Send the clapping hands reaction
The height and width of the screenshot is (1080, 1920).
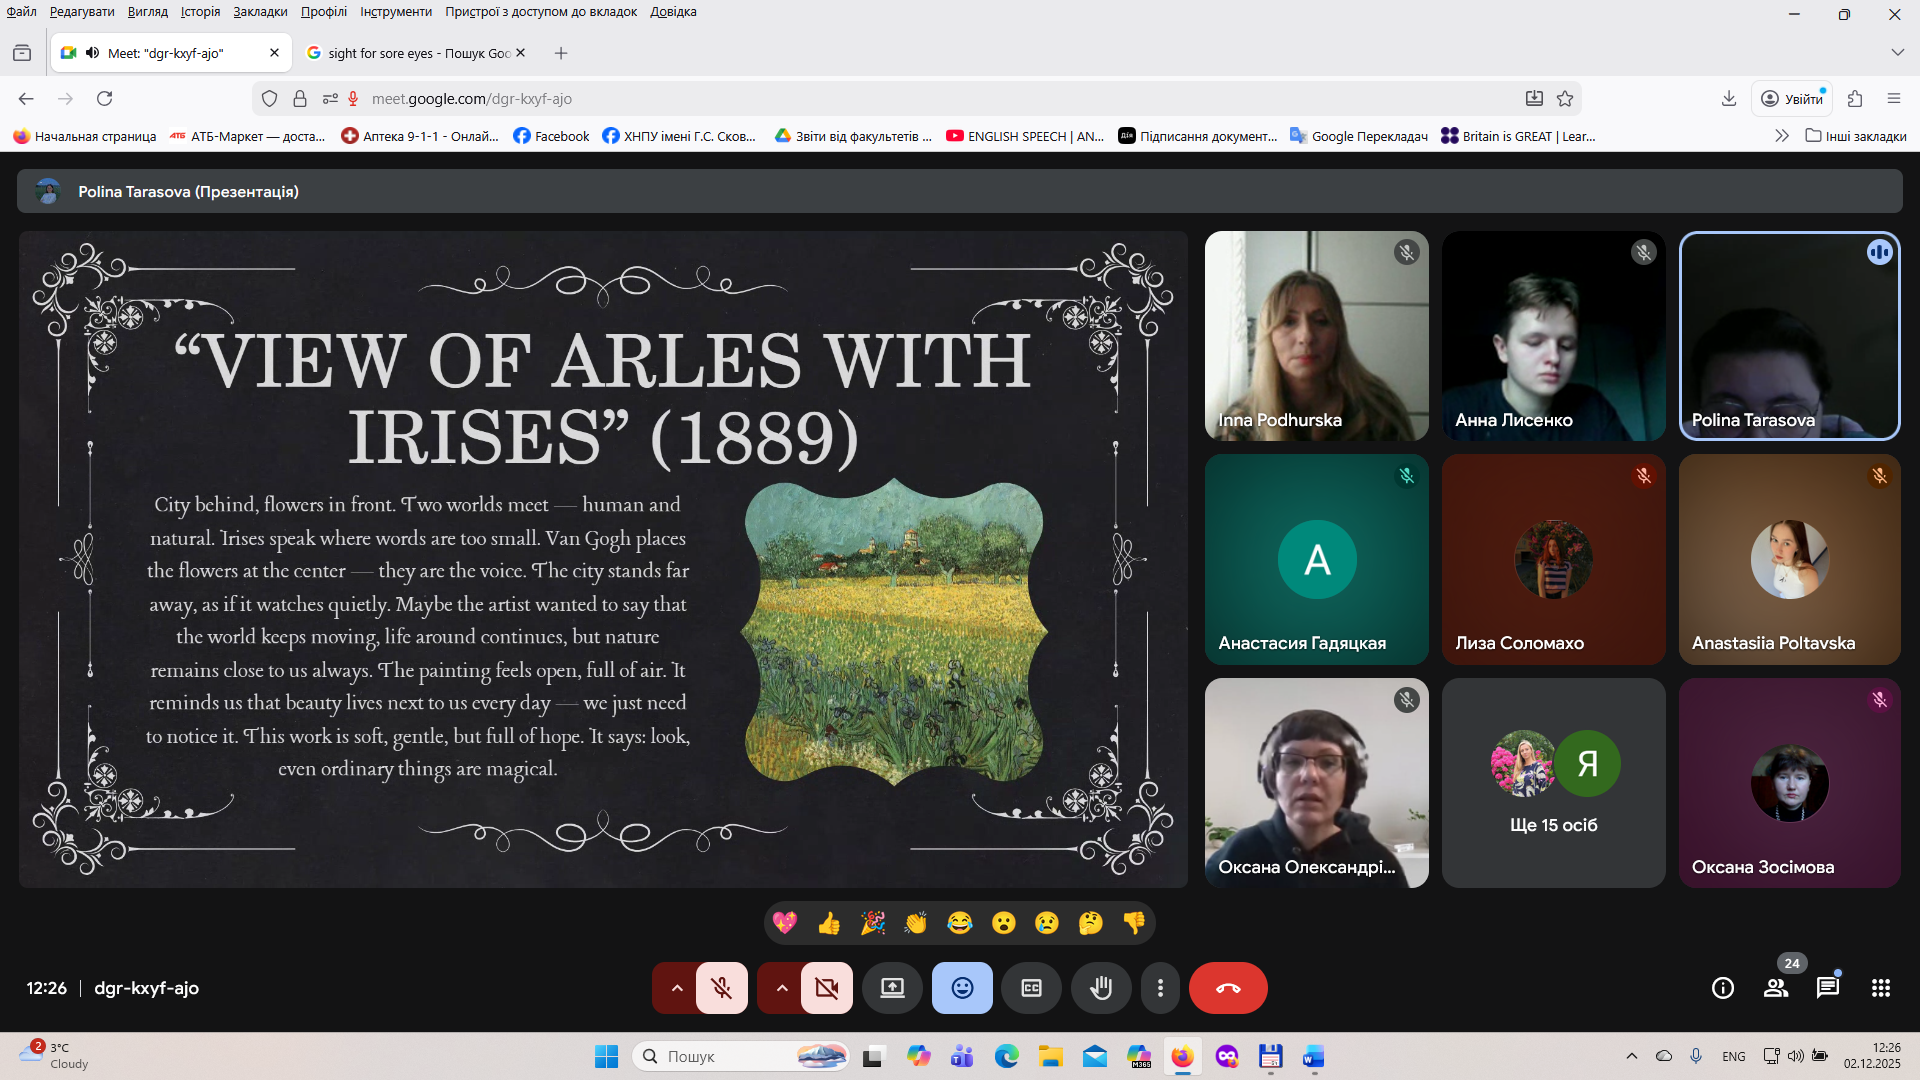tap(916, 923)
